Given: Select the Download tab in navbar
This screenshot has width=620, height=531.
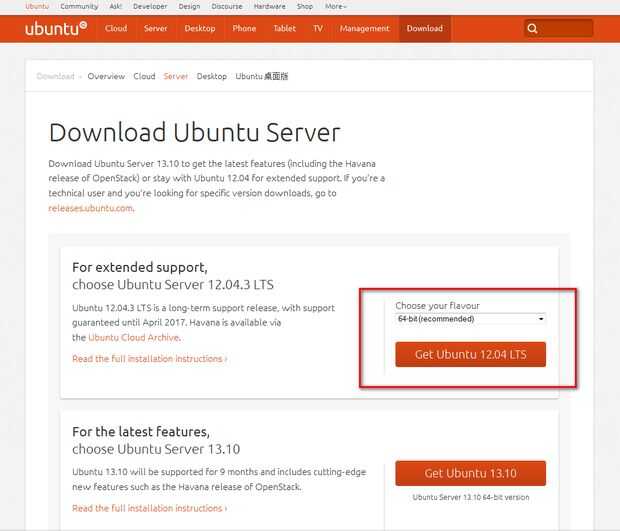Looking at the screenshot, I should 425,28.
